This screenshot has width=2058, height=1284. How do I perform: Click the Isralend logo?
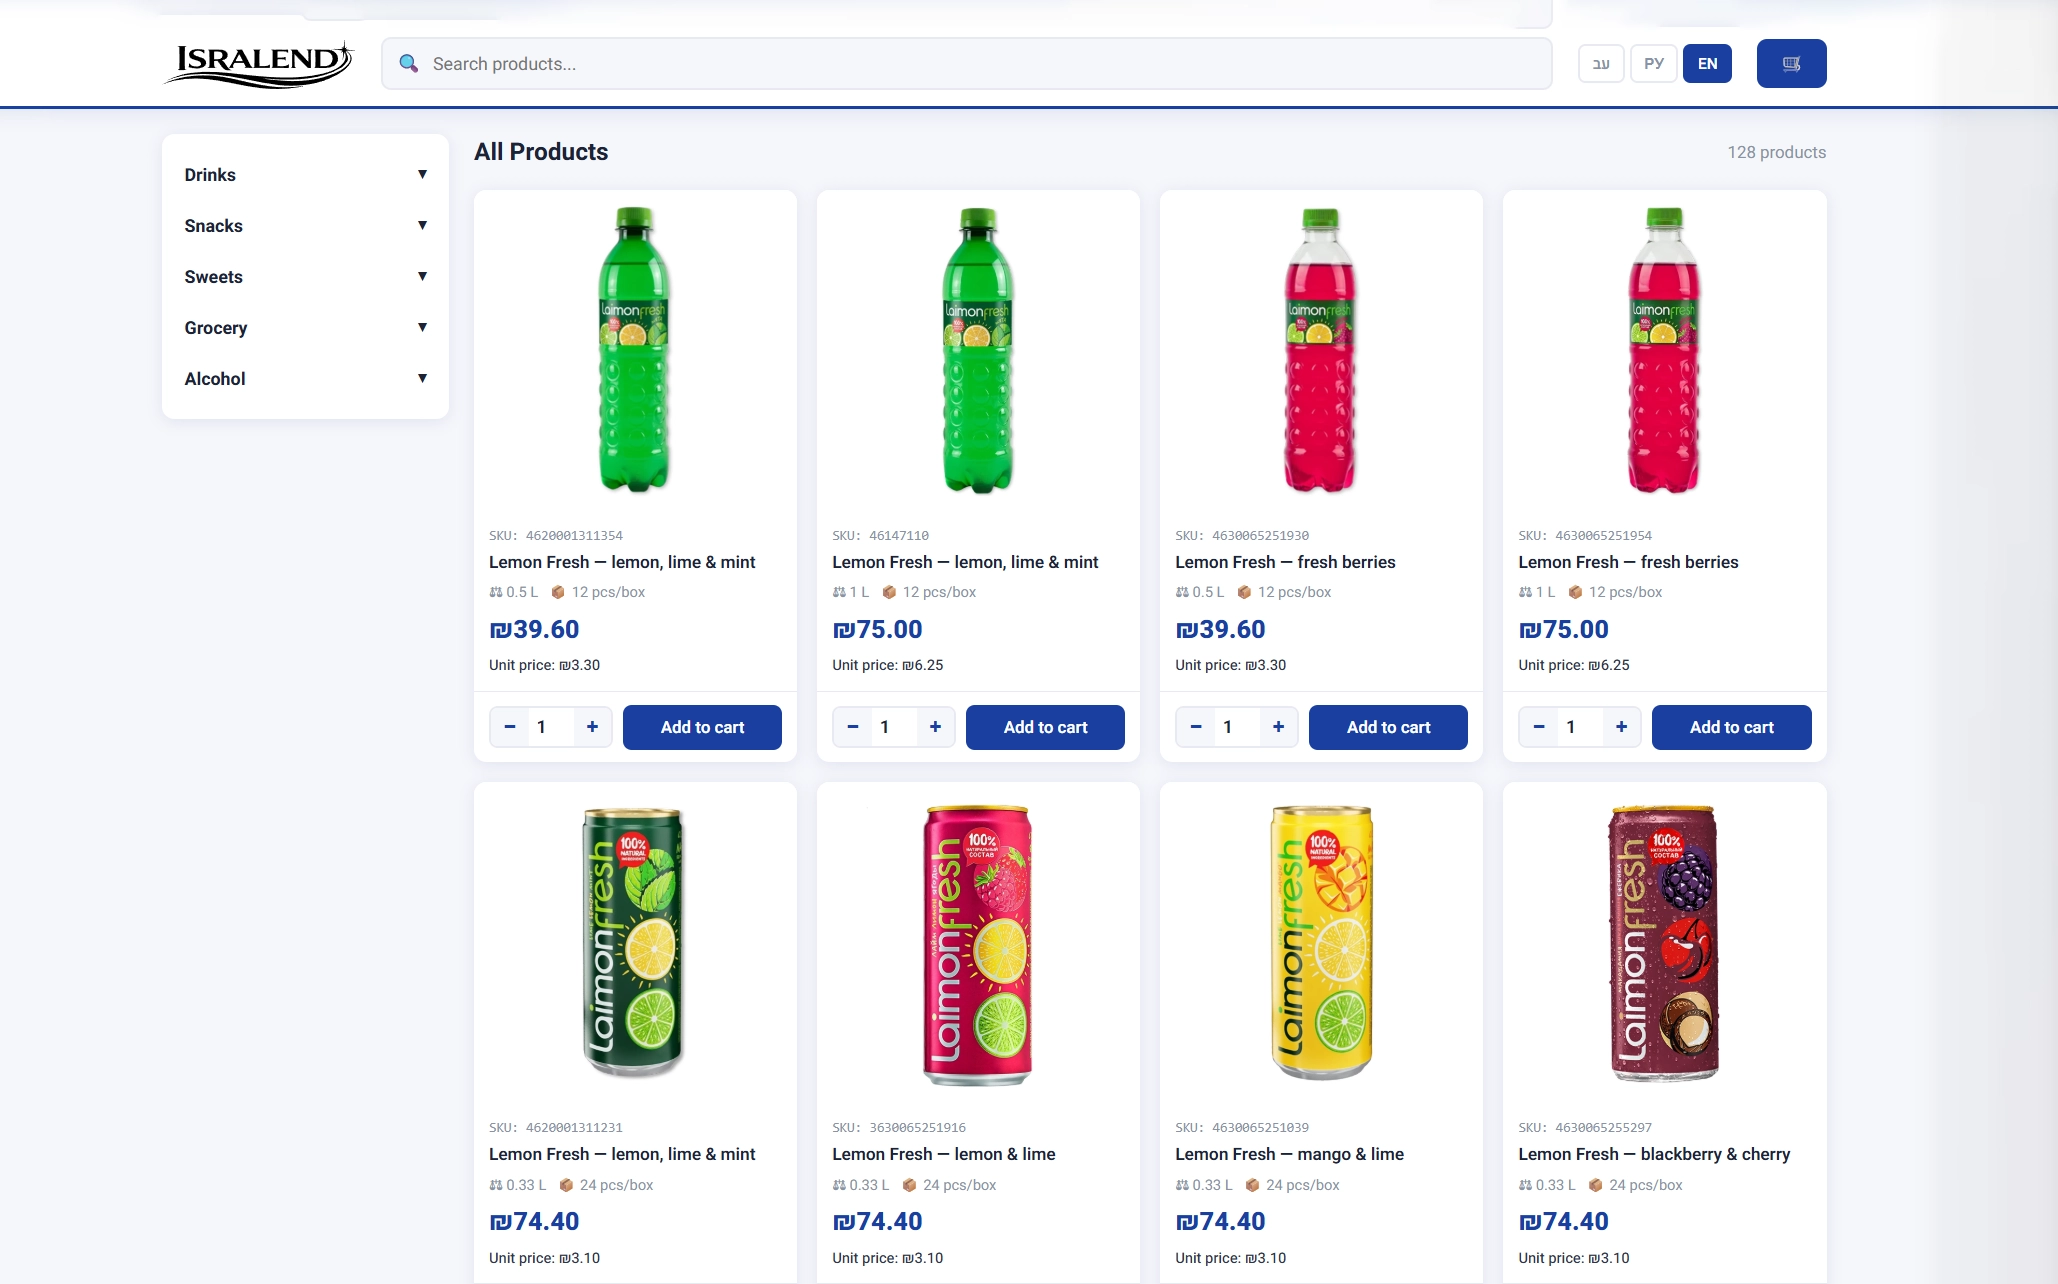[258, 64]
